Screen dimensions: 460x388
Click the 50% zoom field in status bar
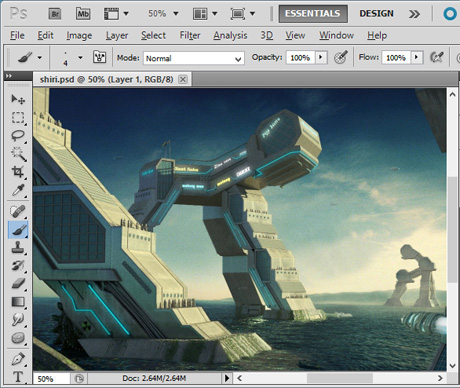coord(52,379)
